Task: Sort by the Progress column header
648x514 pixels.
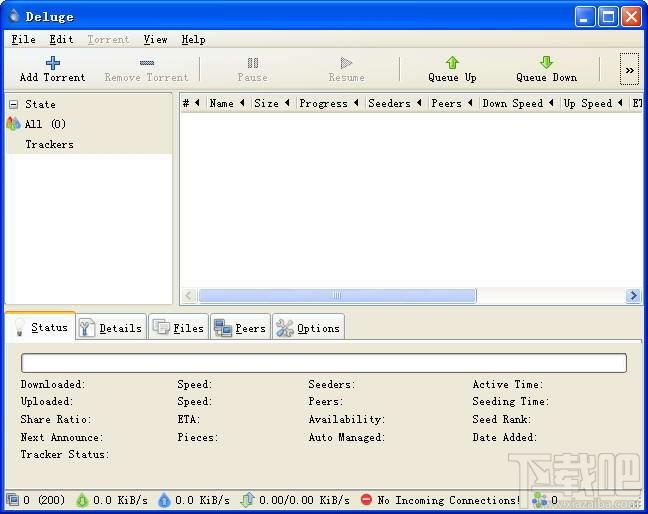Action: [x=329, y=103]
